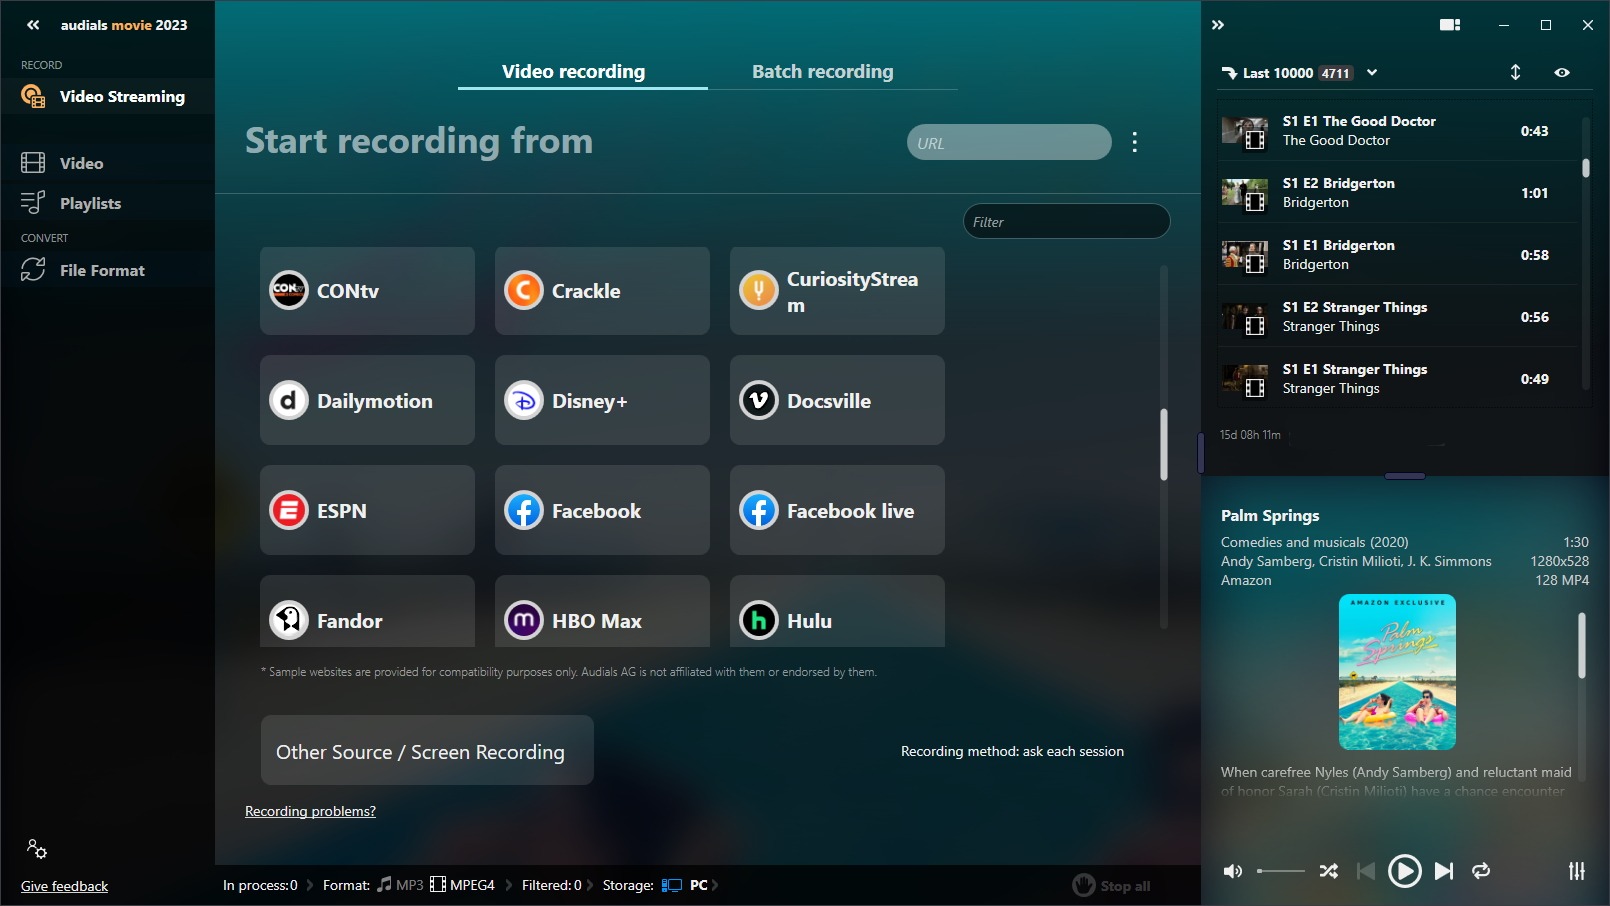Open the three-dot menu beside URL

(x=1134, y=142)
